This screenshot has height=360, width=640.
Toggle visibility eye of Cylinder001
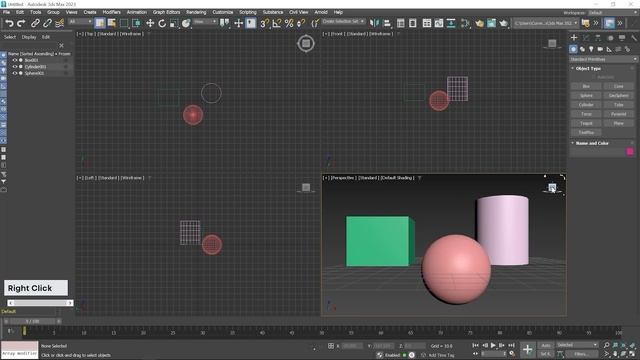15,67
